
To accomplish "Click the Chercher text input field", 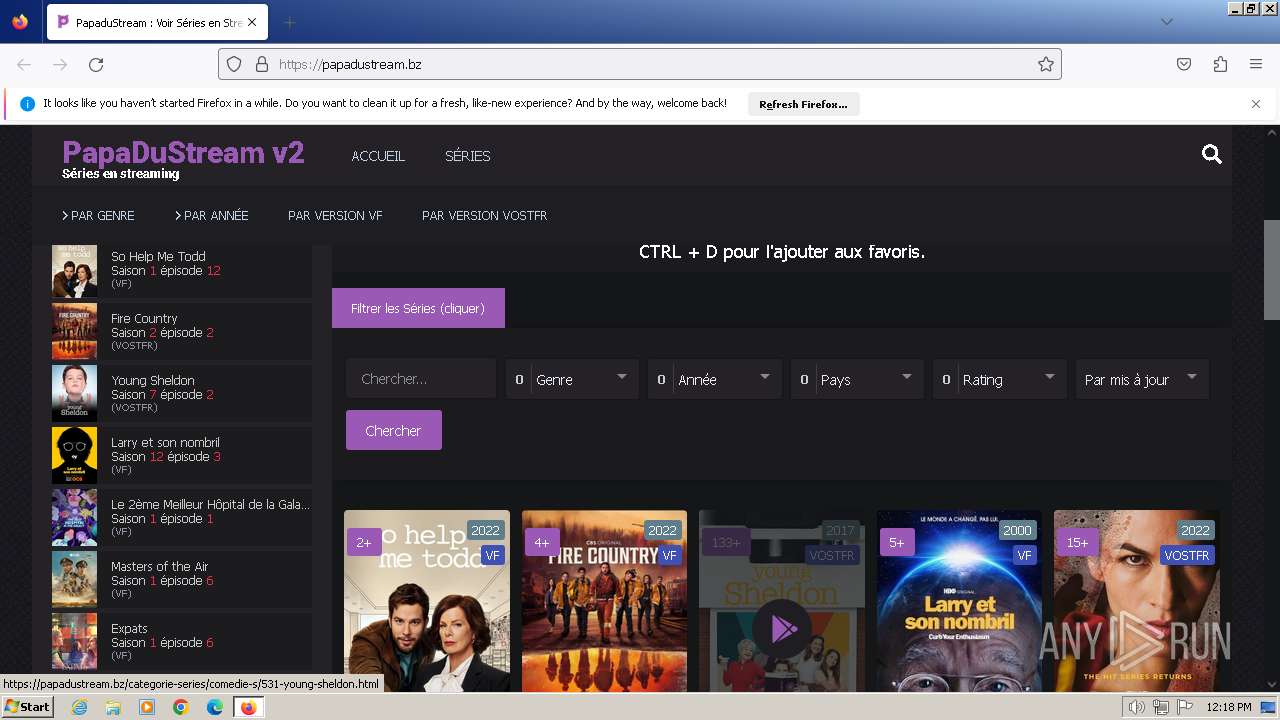I will click(x=421, y=379).
